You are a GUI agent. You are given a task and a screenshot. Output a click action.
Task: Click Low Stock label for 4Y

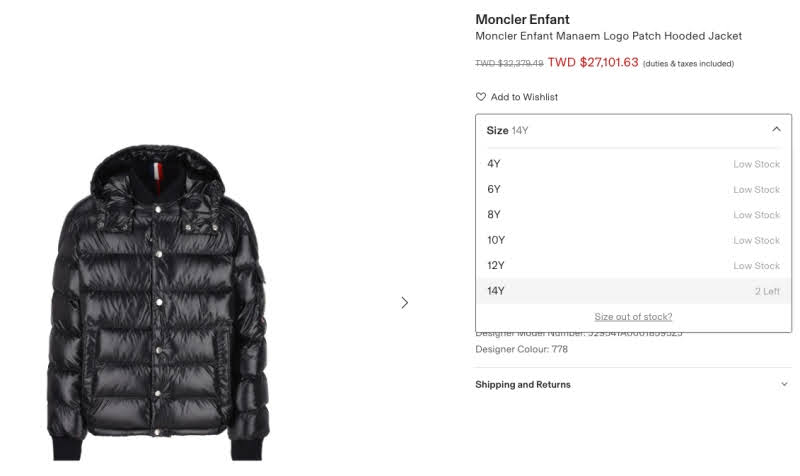pyautogui.click(x=756, y=164)
